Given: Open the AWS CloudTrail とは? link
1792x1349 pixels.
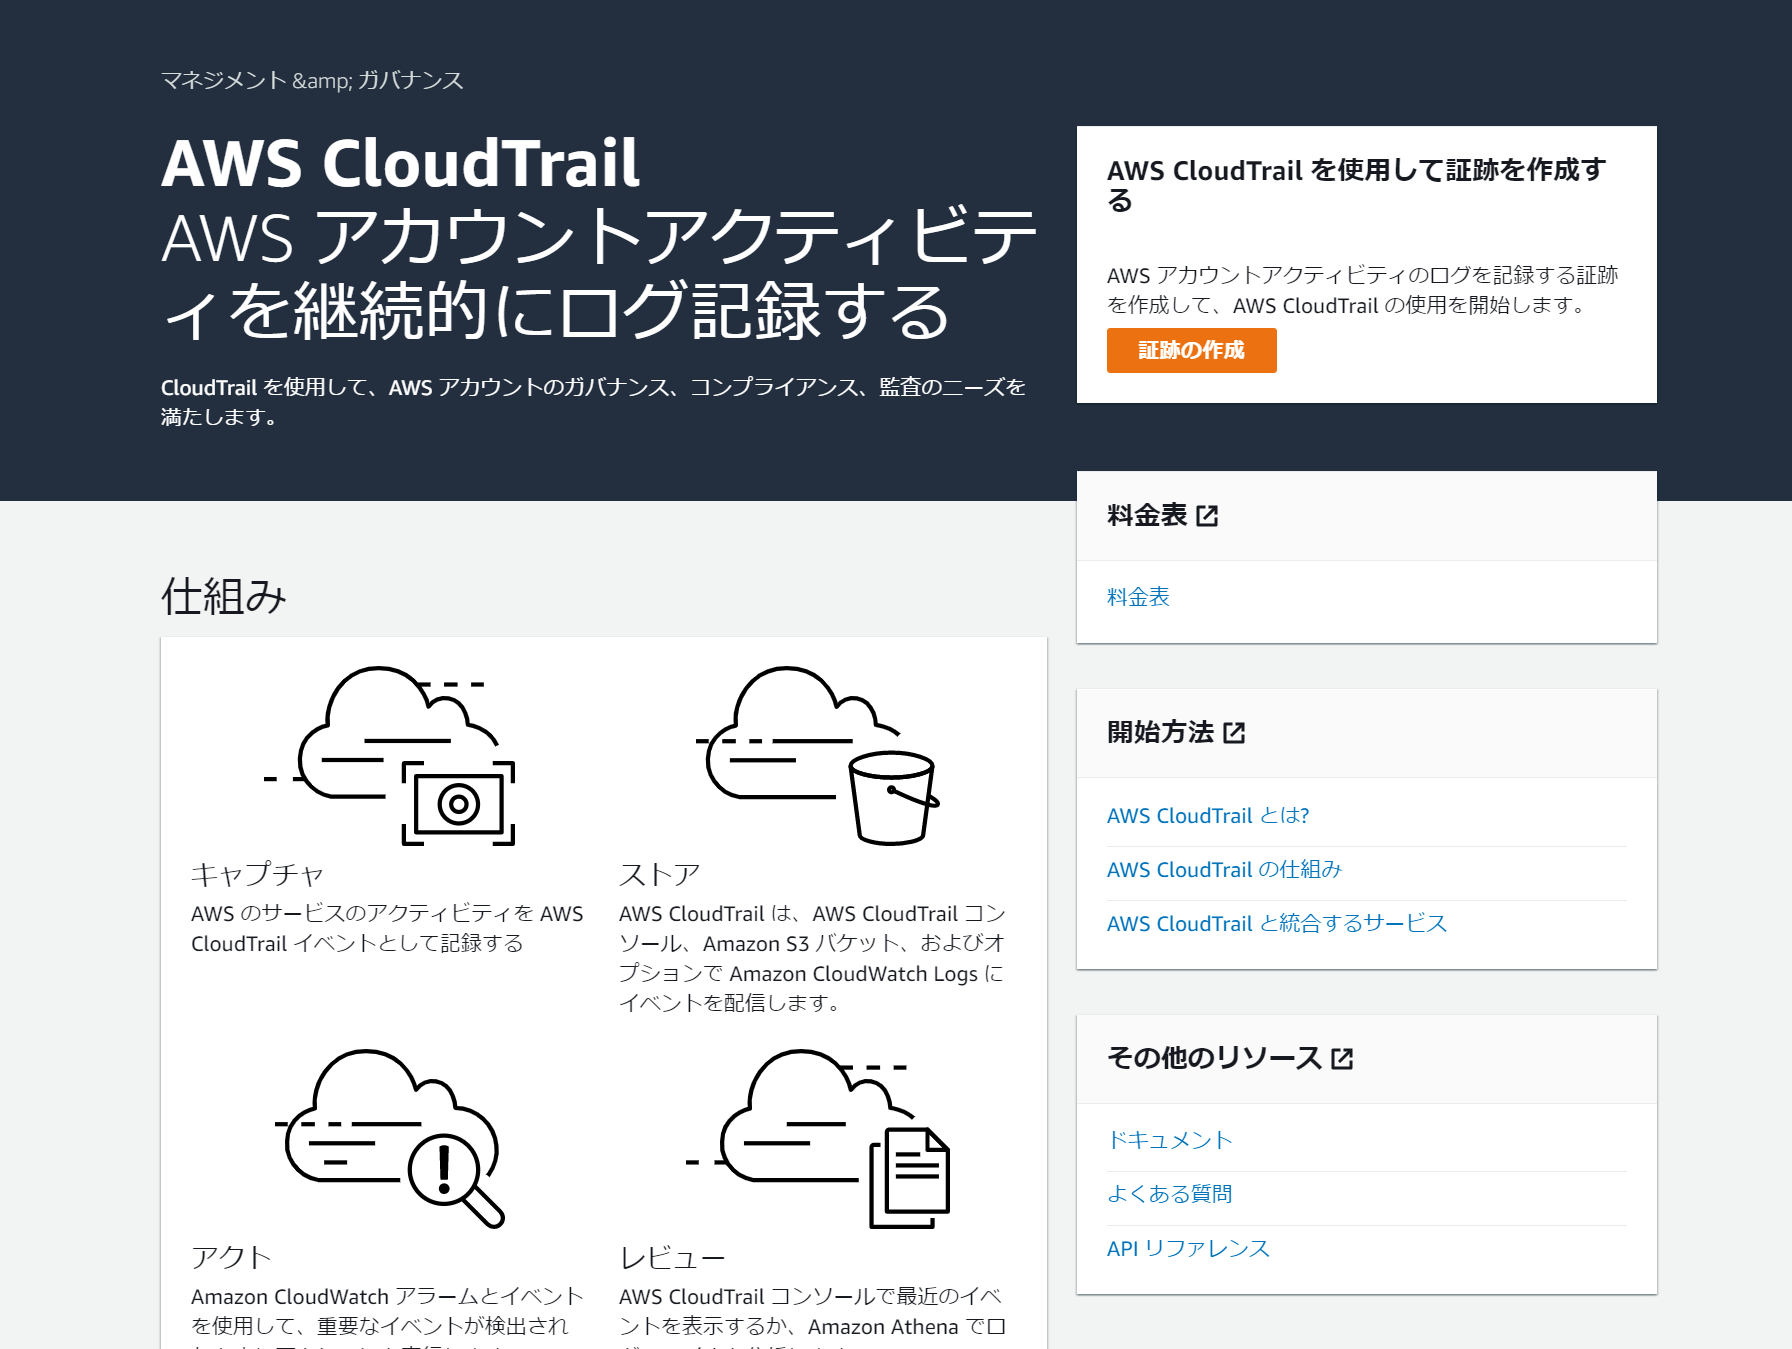Looking at the screenshot, I should [x=1208, y=816].
